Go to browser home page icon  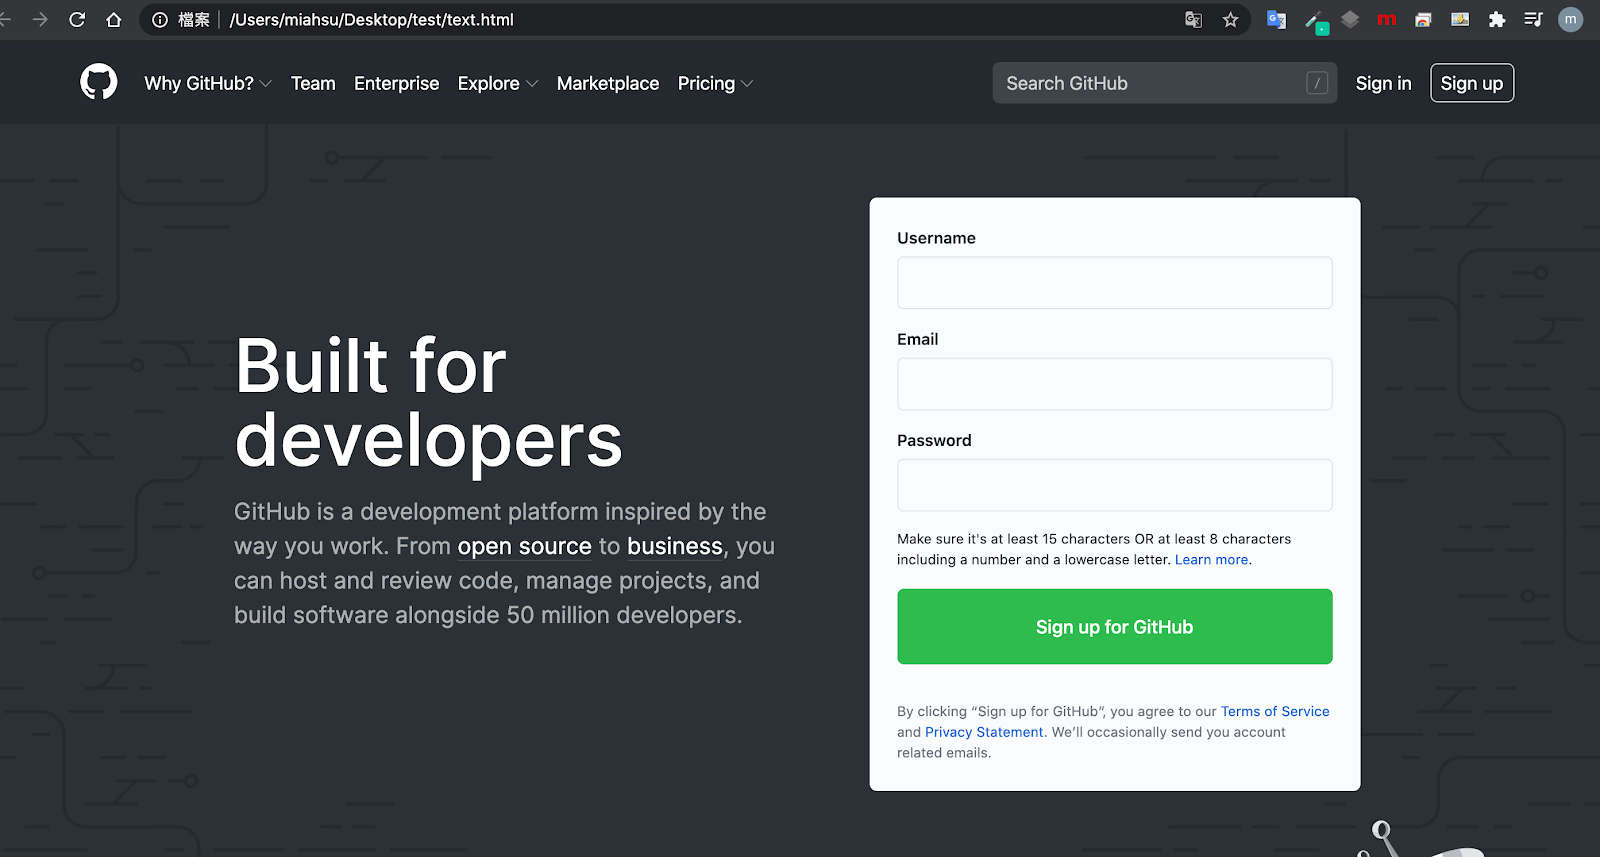[x=114, y=19]
